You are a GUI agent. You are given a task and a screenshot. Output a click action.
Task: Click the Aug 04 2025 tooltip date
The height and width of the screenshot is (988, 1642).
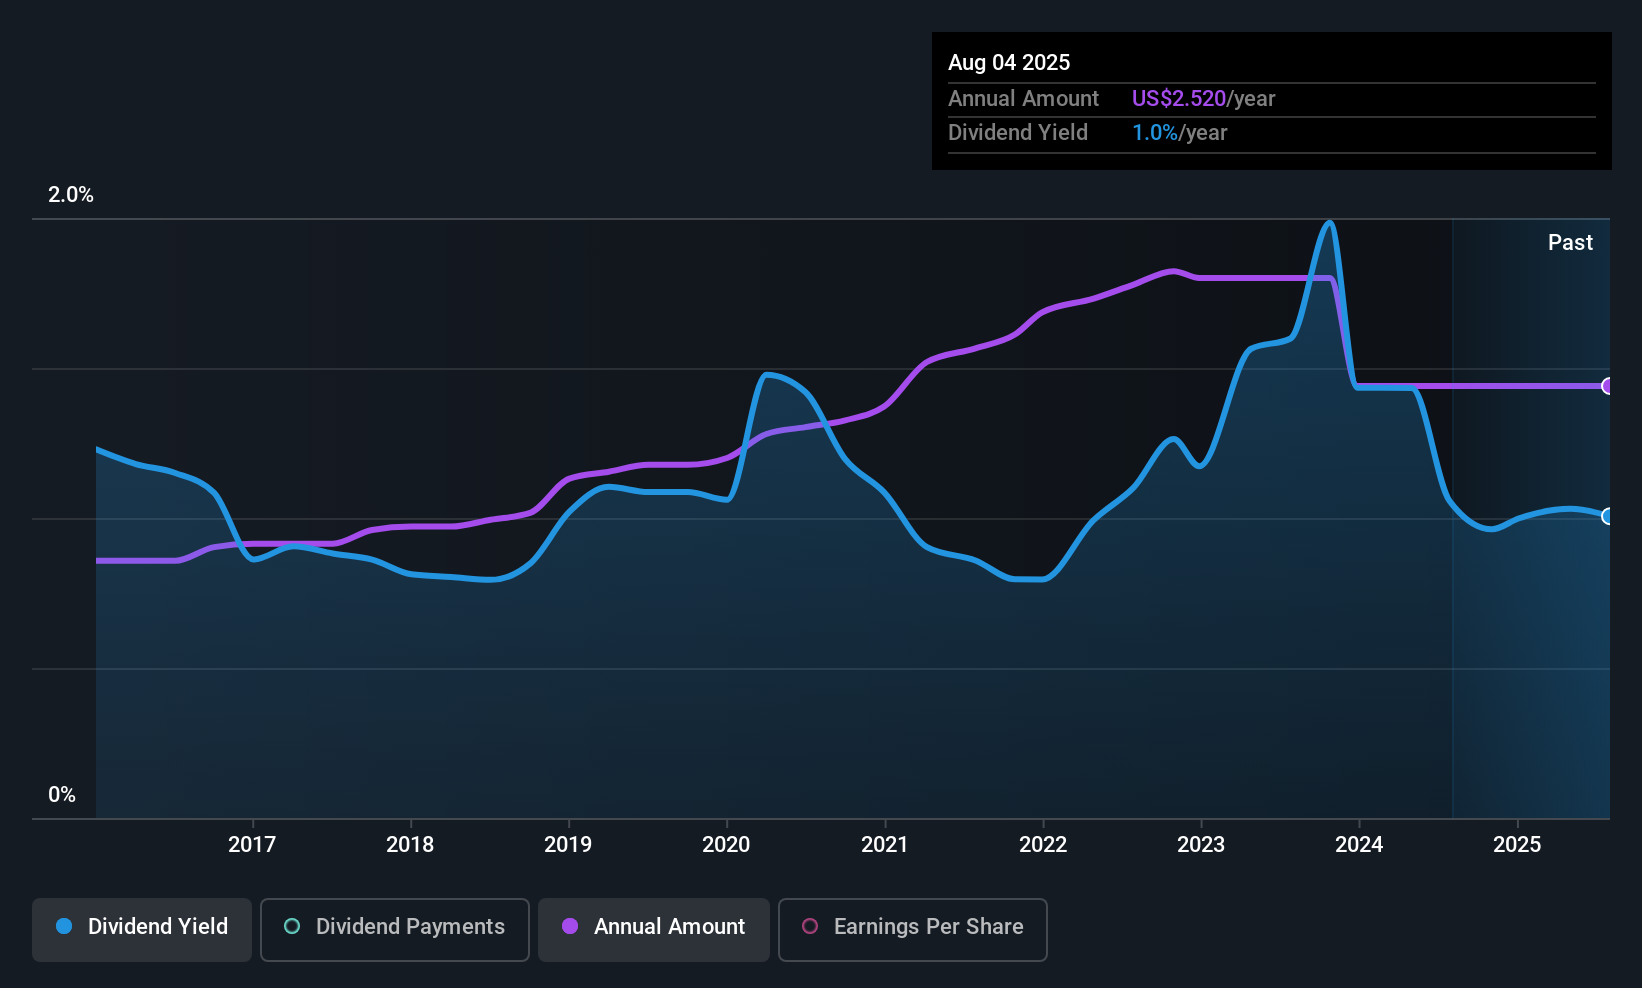[1009, 63]
